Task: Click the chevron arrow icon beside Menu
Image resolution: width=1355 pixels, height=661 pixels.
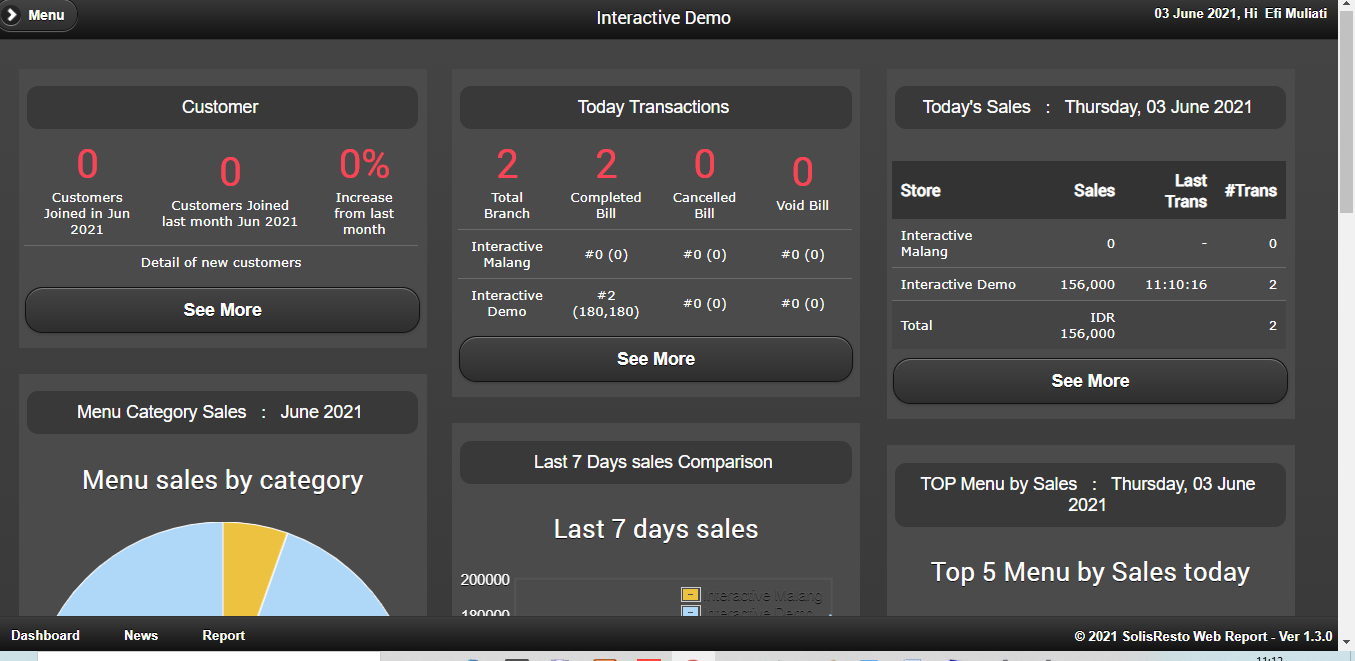Action: point(13,15)
